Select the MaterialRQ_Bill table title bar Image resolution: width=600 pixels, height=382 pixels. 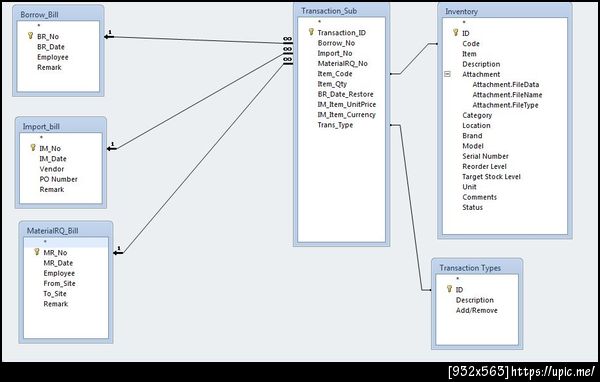(66, 230)
